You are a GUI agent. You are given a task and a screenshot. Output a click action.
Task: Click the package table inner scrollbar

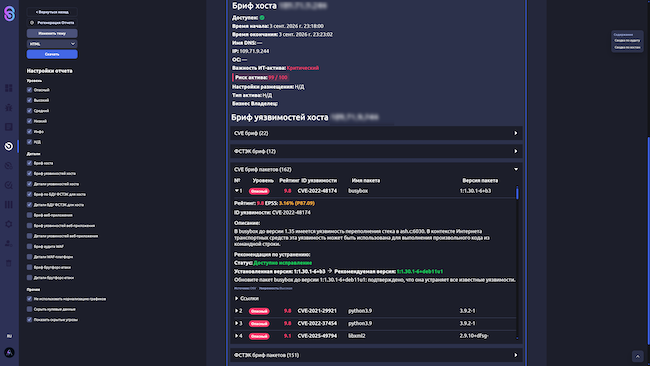click(517, 193)
